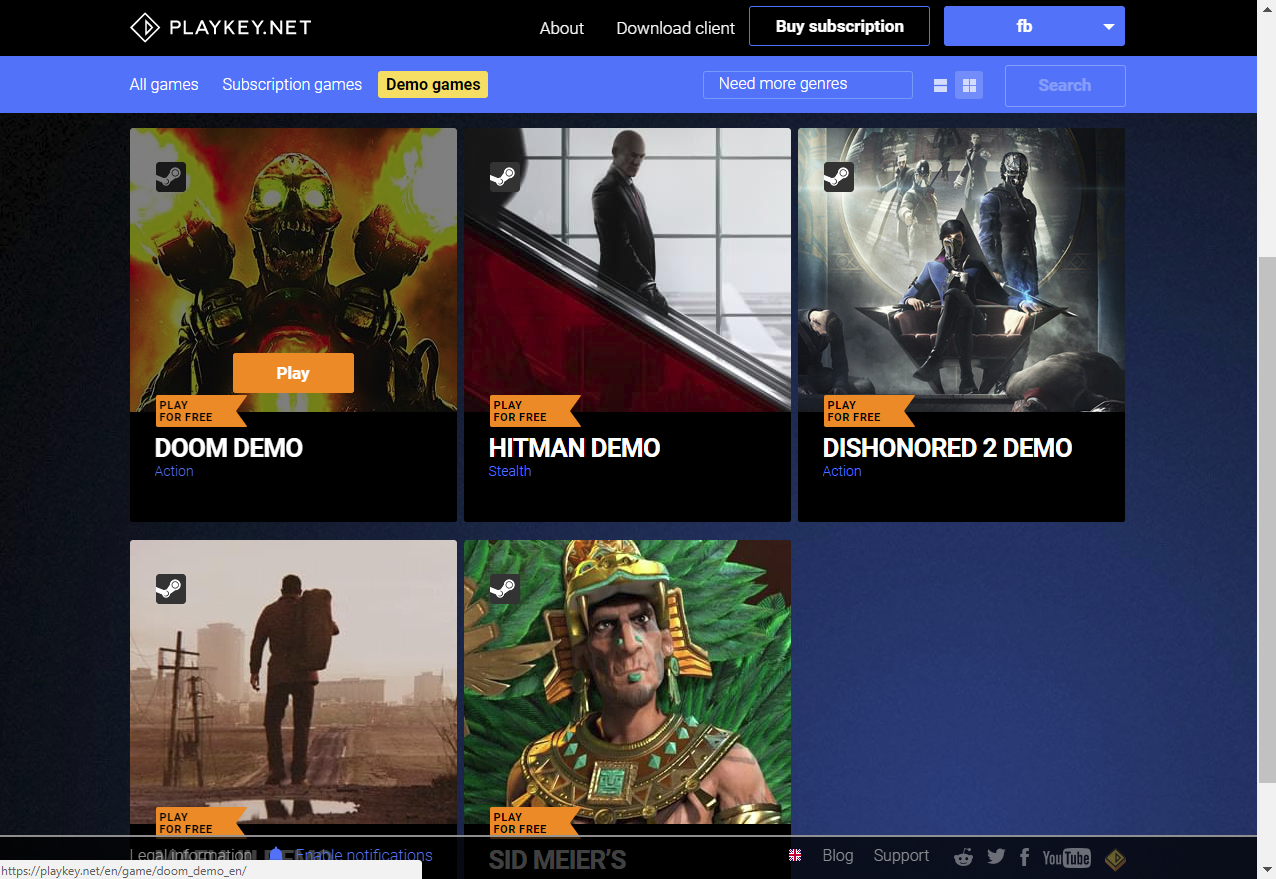Click Play For Free ribbon on Sid Meier's
The image size is (1276, 879).
[x=534, y=823]
